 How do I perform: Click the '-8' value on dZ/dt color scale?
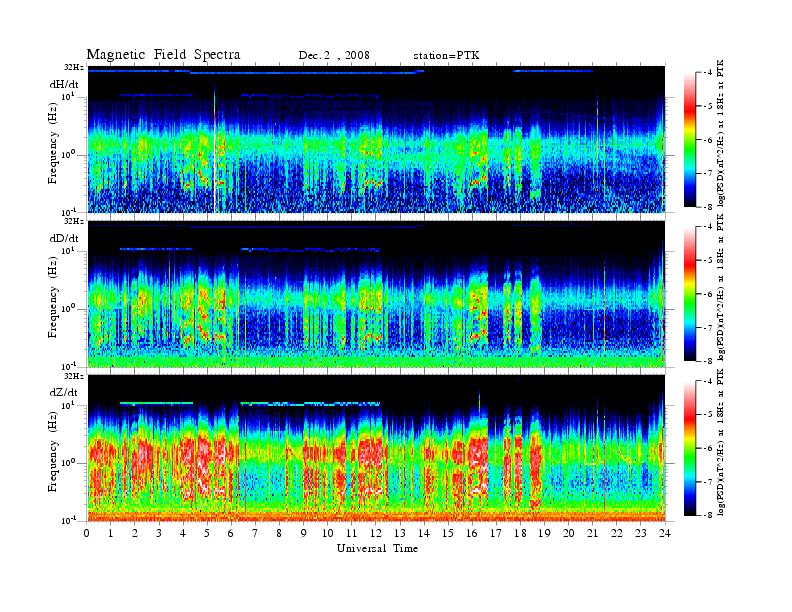point(709,515)
